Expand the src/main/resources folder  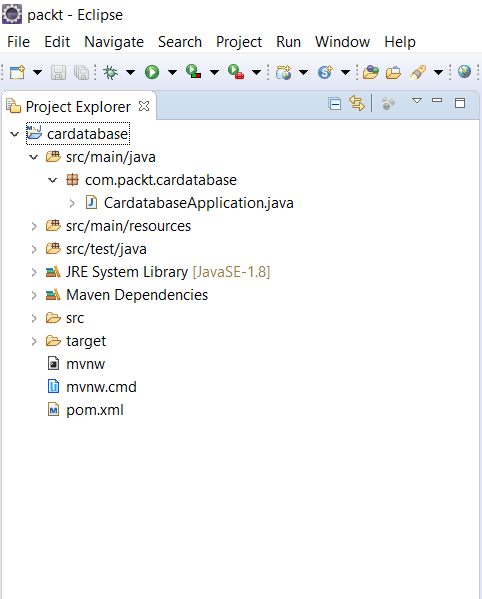(x=34, y=226)
